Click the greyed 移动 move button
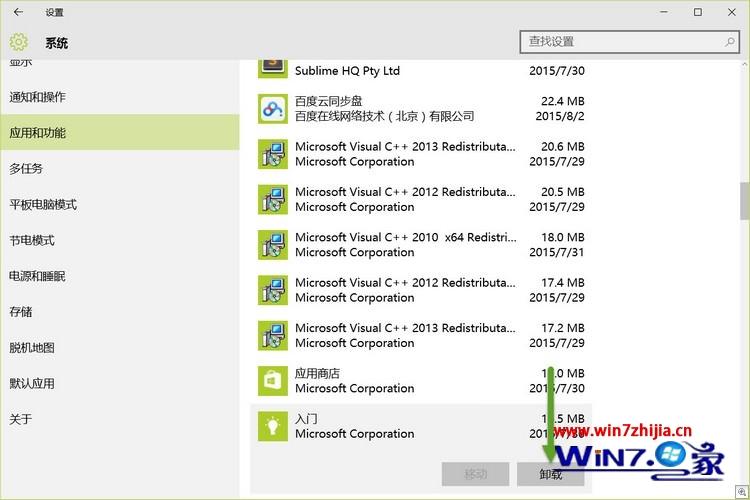The width and height of the screenshot is (750, 500). 475,474
